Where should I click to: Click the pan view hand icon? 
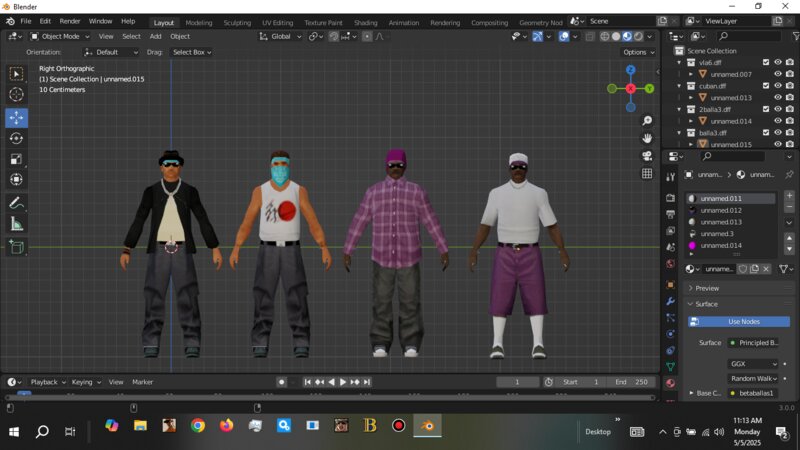coord(647,138)
